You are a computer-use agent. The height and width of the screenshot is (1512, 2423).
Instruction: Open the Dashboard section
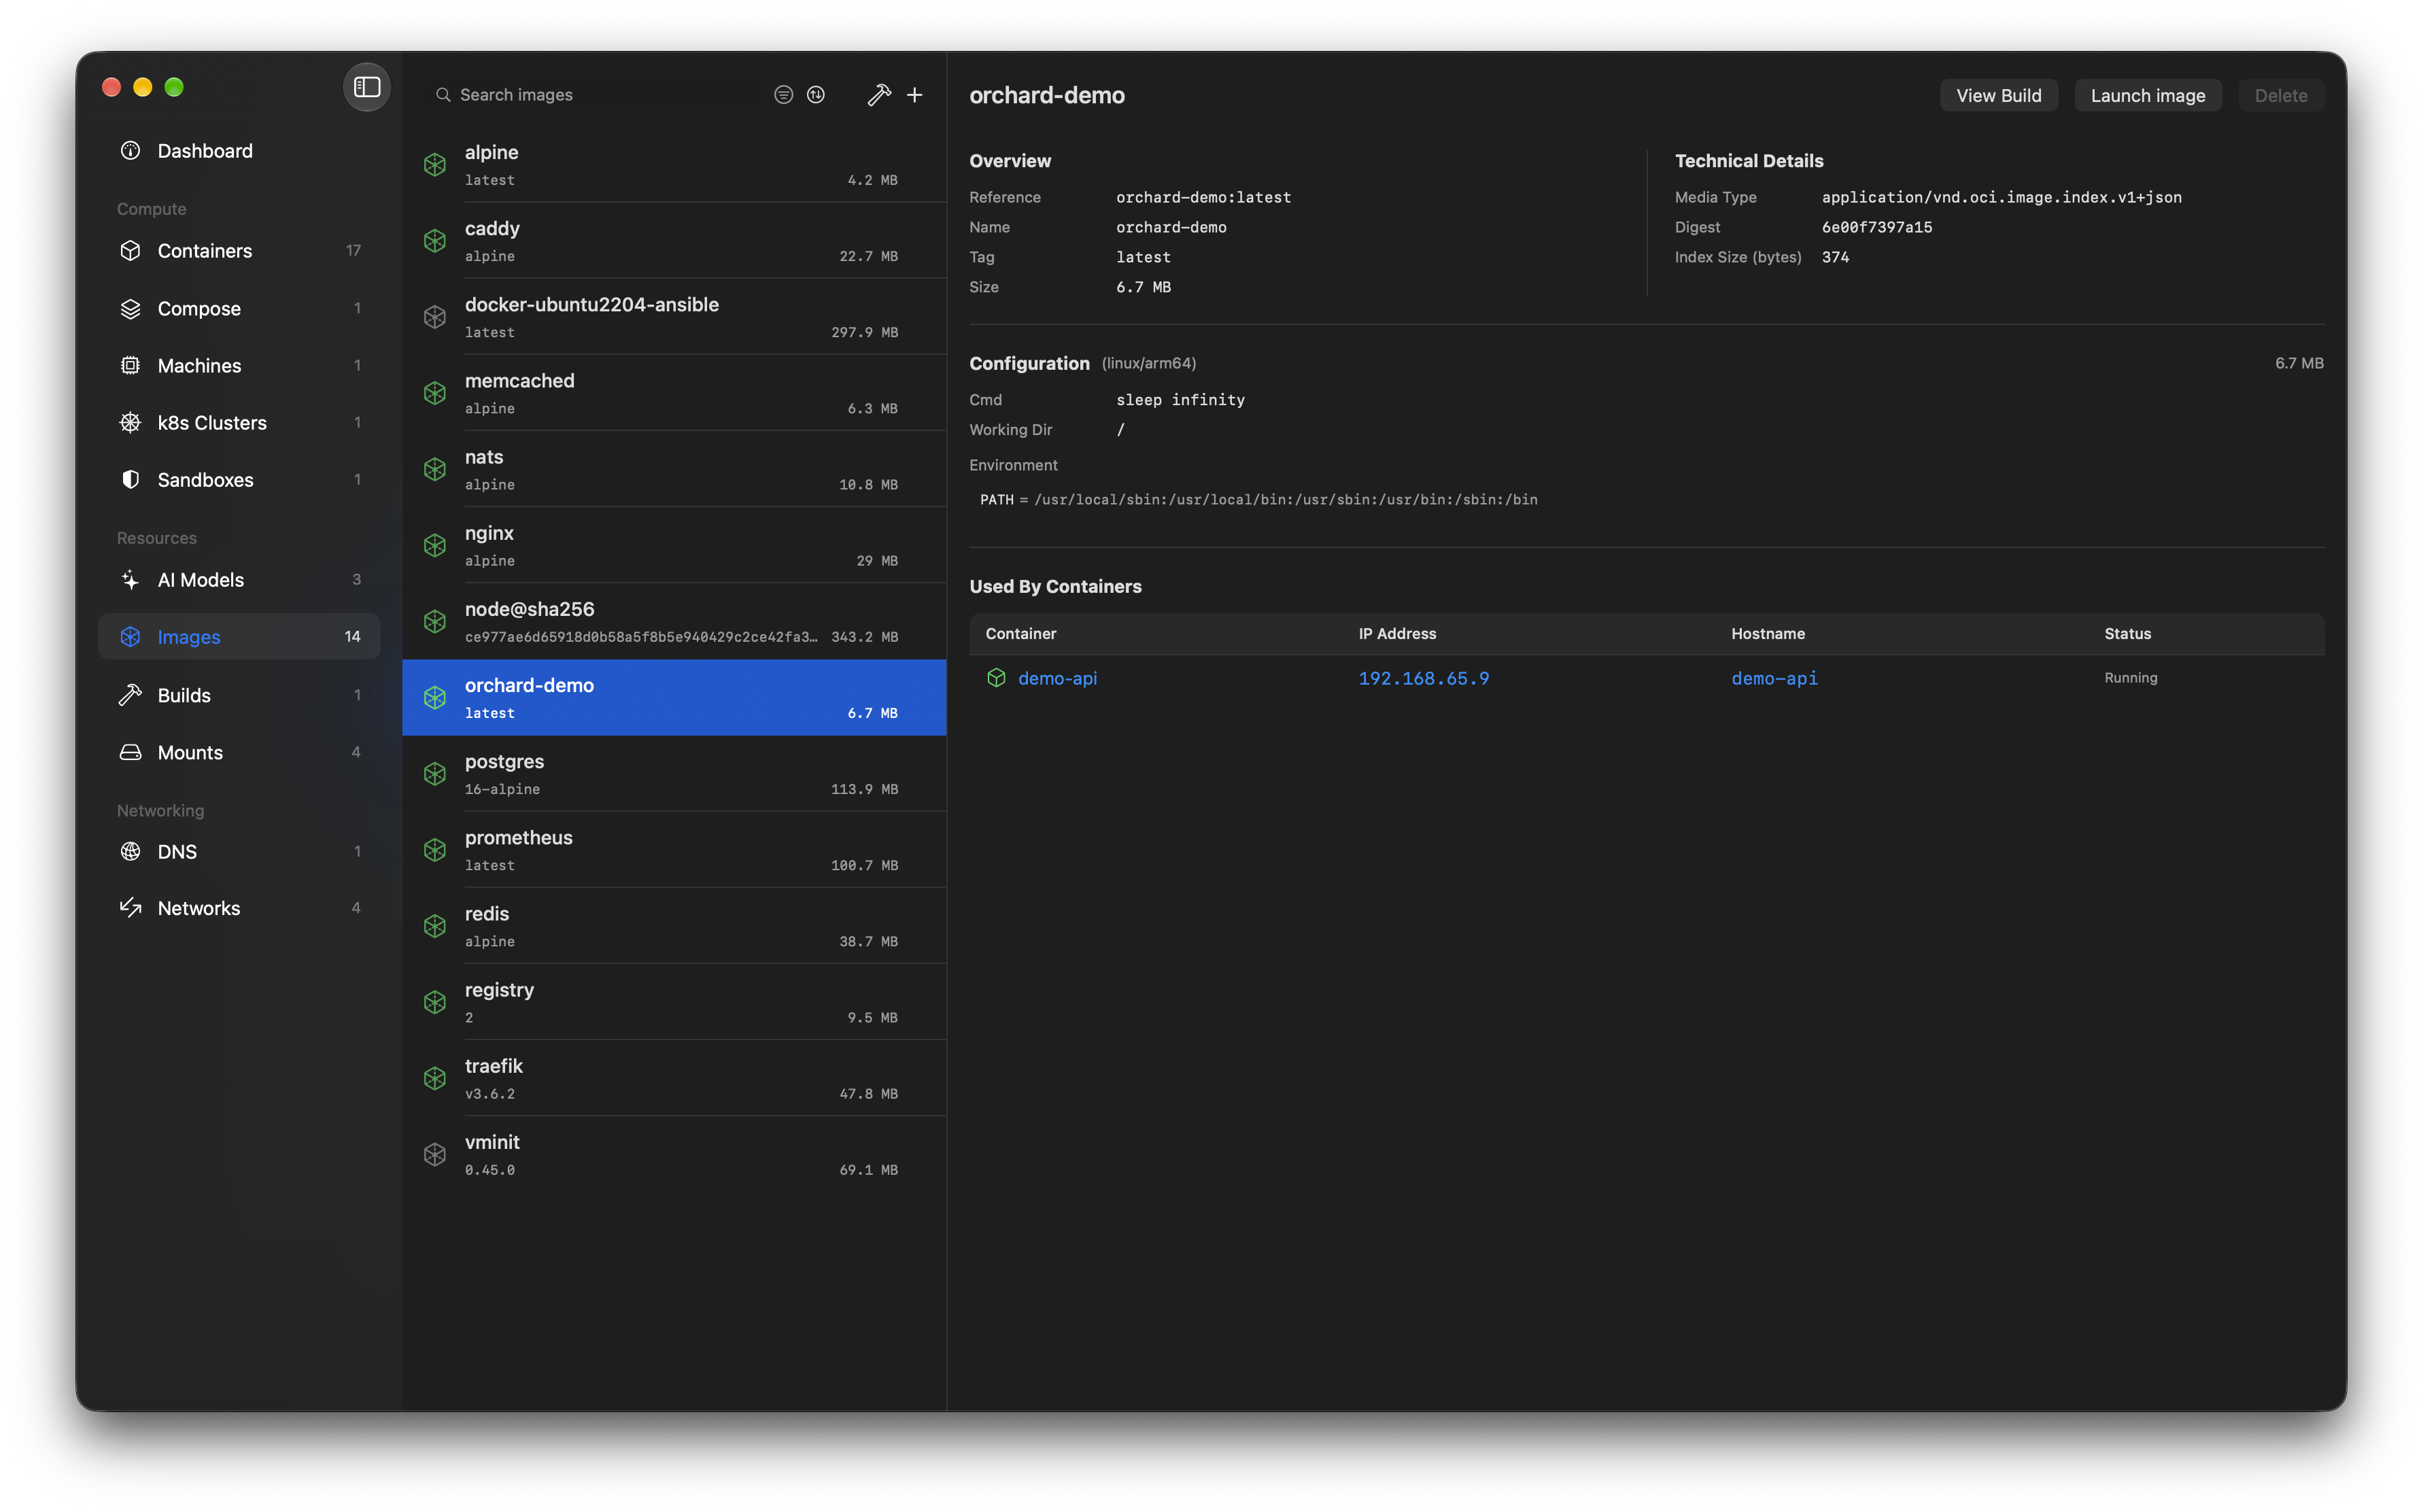240,151
